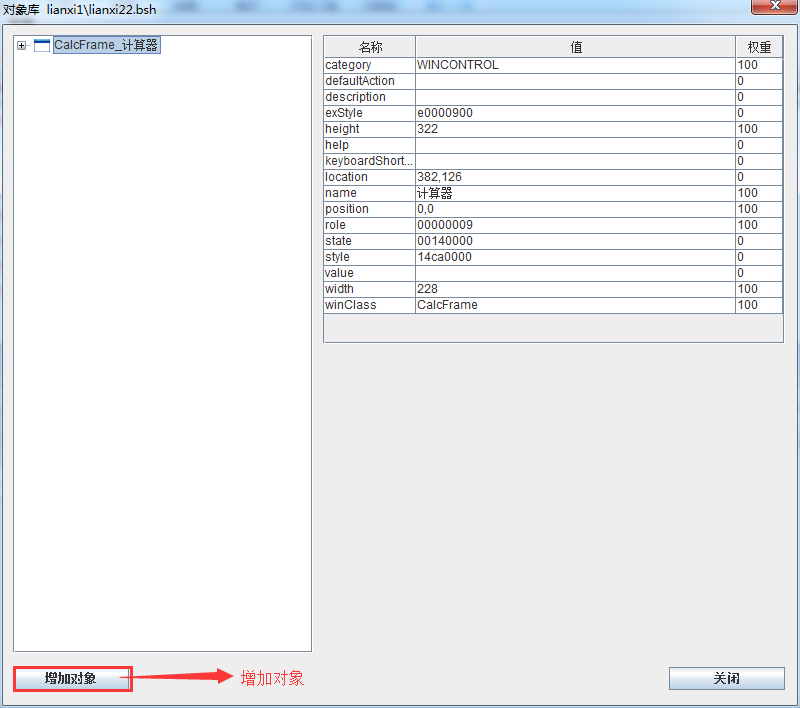Viewport: 800px width, 708px height.
Task: Select the width value cell 228
Action: pyautogui.click(x=576, y=289)
